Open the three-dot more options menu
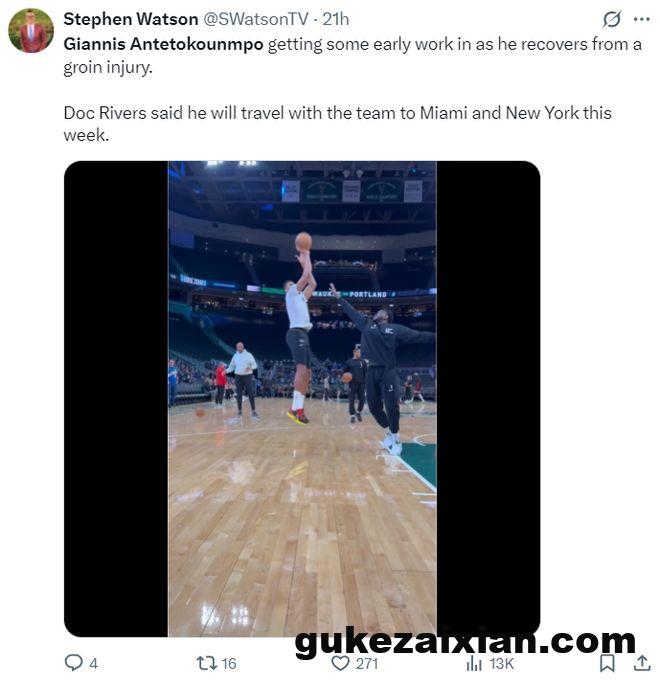Screen dimensions: 660x685 641,19
